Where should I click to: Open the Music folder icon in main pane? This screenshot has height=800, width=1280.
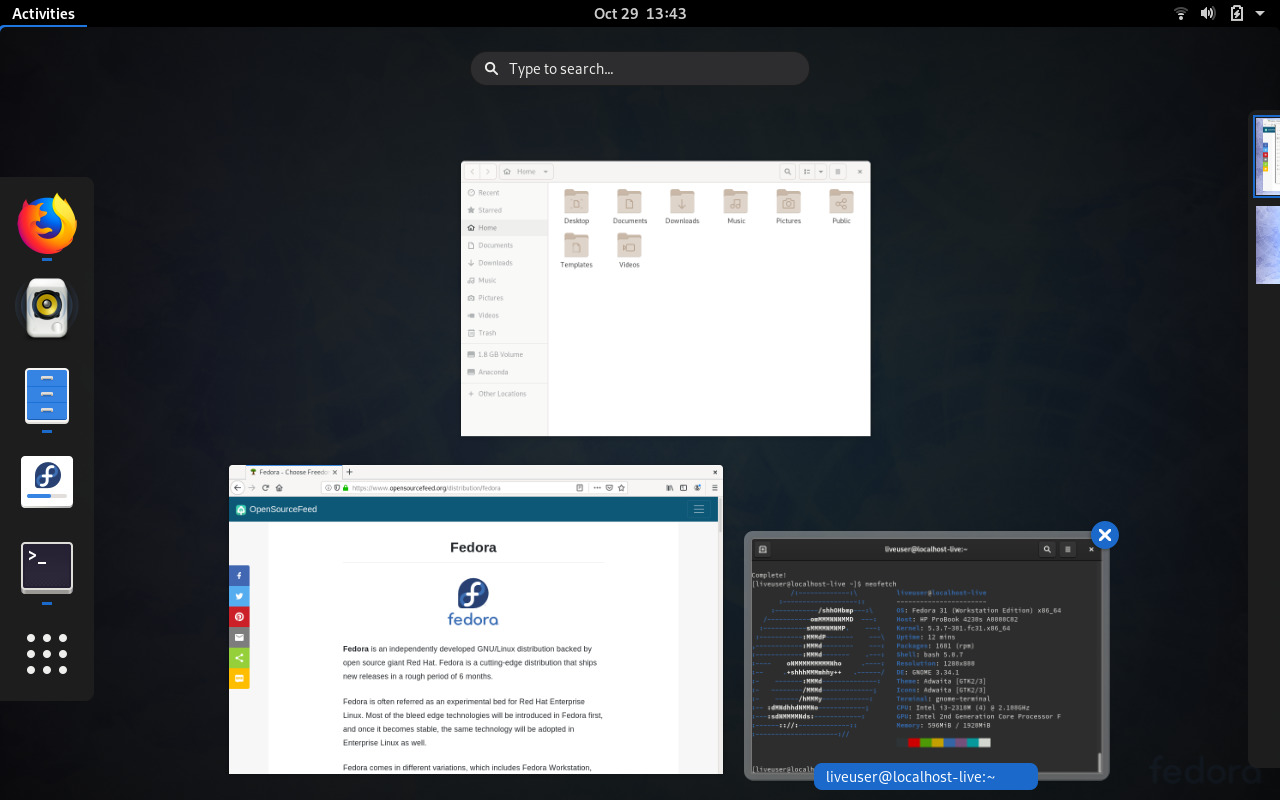736,201
